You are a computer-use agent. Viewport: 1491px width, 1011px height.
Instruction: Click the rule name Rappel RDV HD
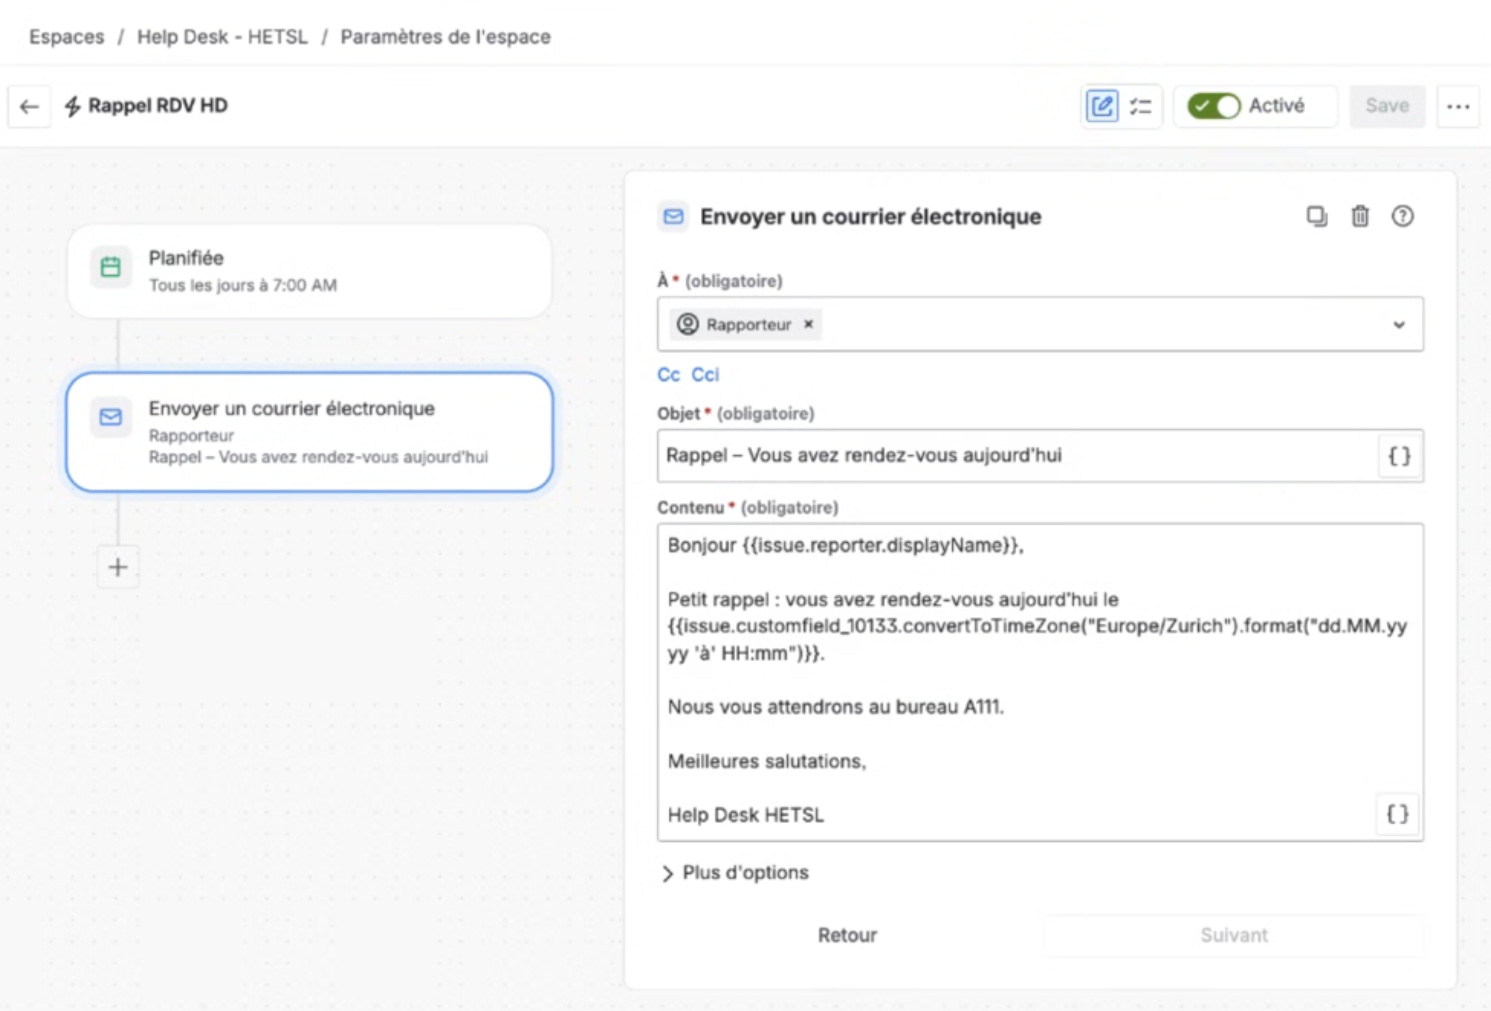158,106
